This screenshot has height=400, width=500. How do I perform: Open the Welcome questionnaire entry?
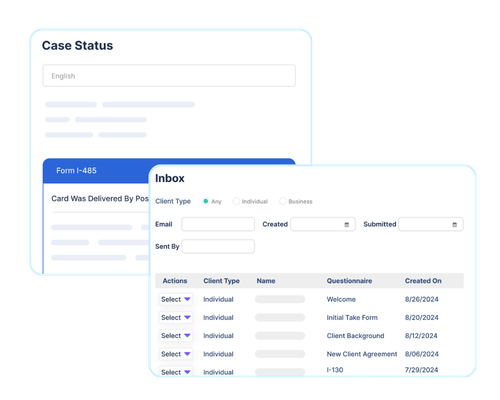click(341, 299)
